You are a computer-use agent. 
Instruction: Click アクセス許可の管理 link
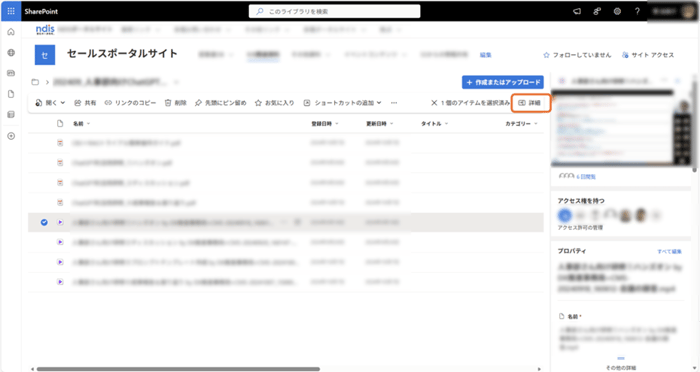tap(580, 228)
